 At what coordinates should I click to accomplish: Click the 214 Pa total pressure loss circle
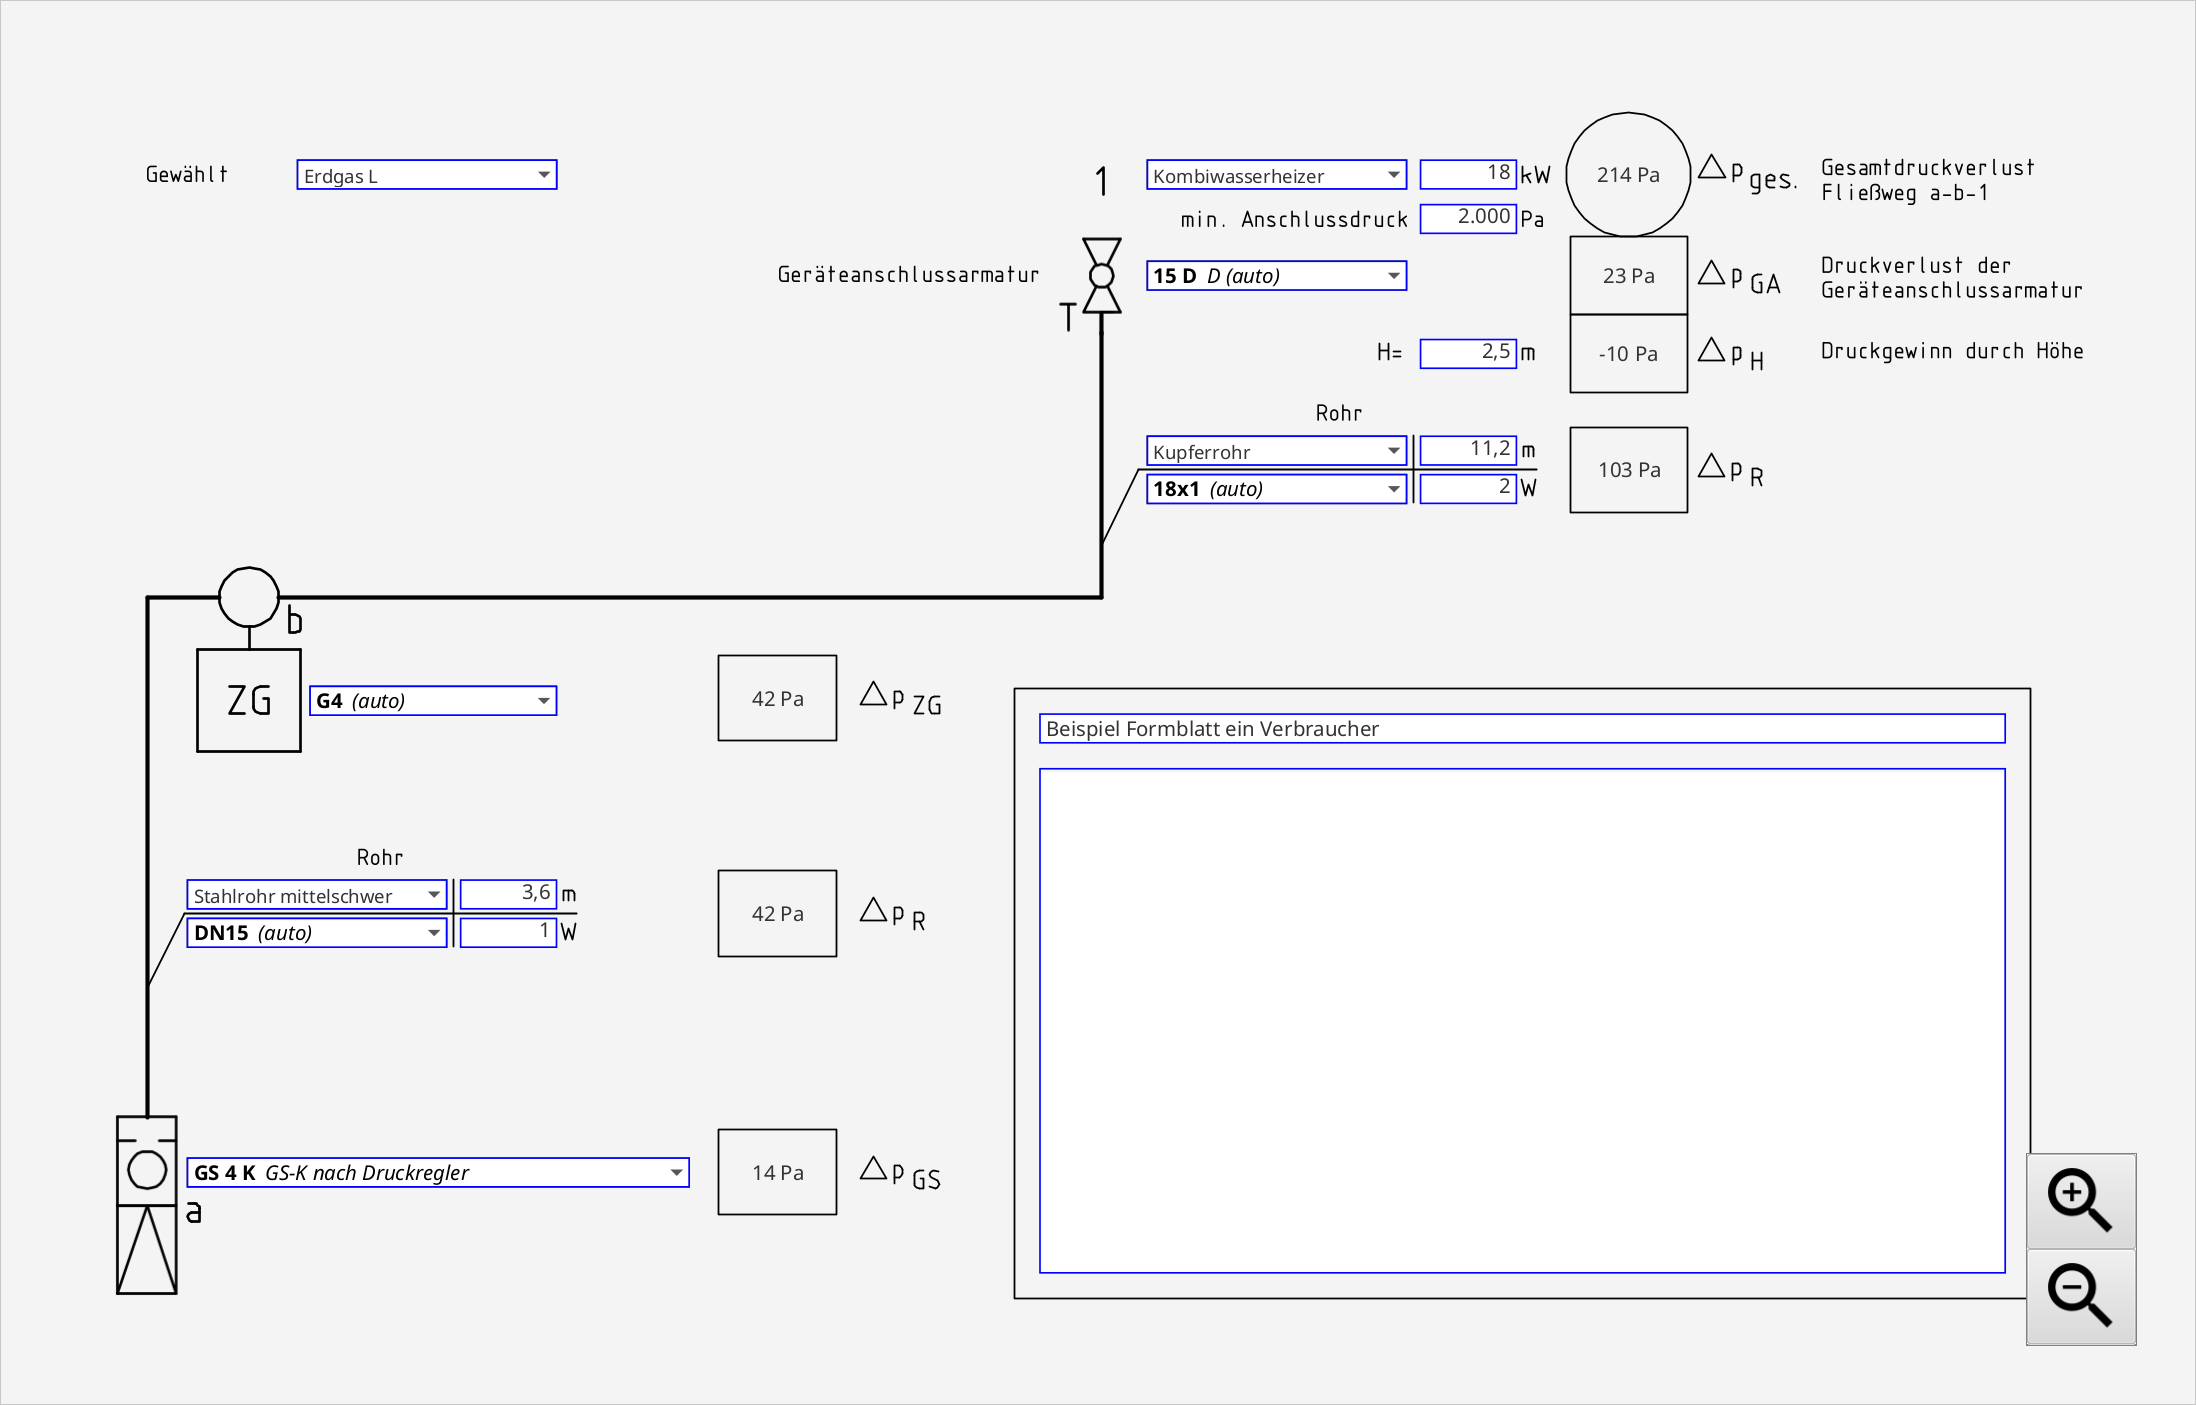point(1628,175)
